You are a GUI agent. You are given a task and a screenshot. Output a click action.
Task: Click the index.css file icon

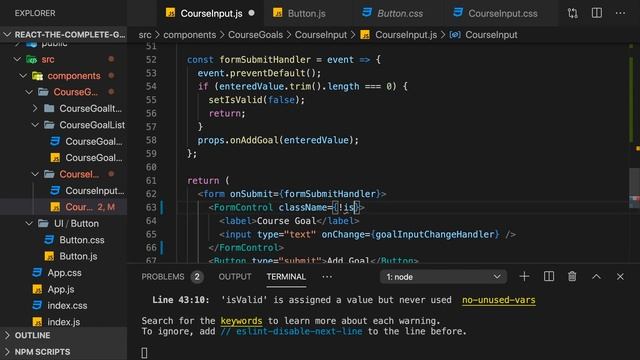click(x=38, y=305)
